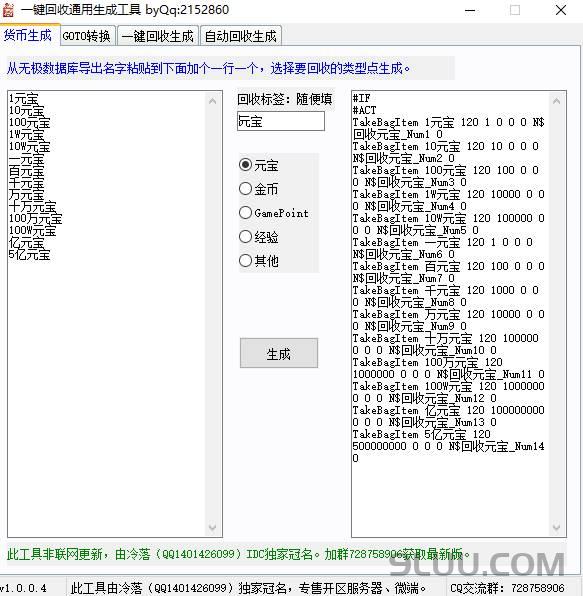Open the 自动回收生成 tab
Screen dimensions: 583x596
(x=241, y=36)
